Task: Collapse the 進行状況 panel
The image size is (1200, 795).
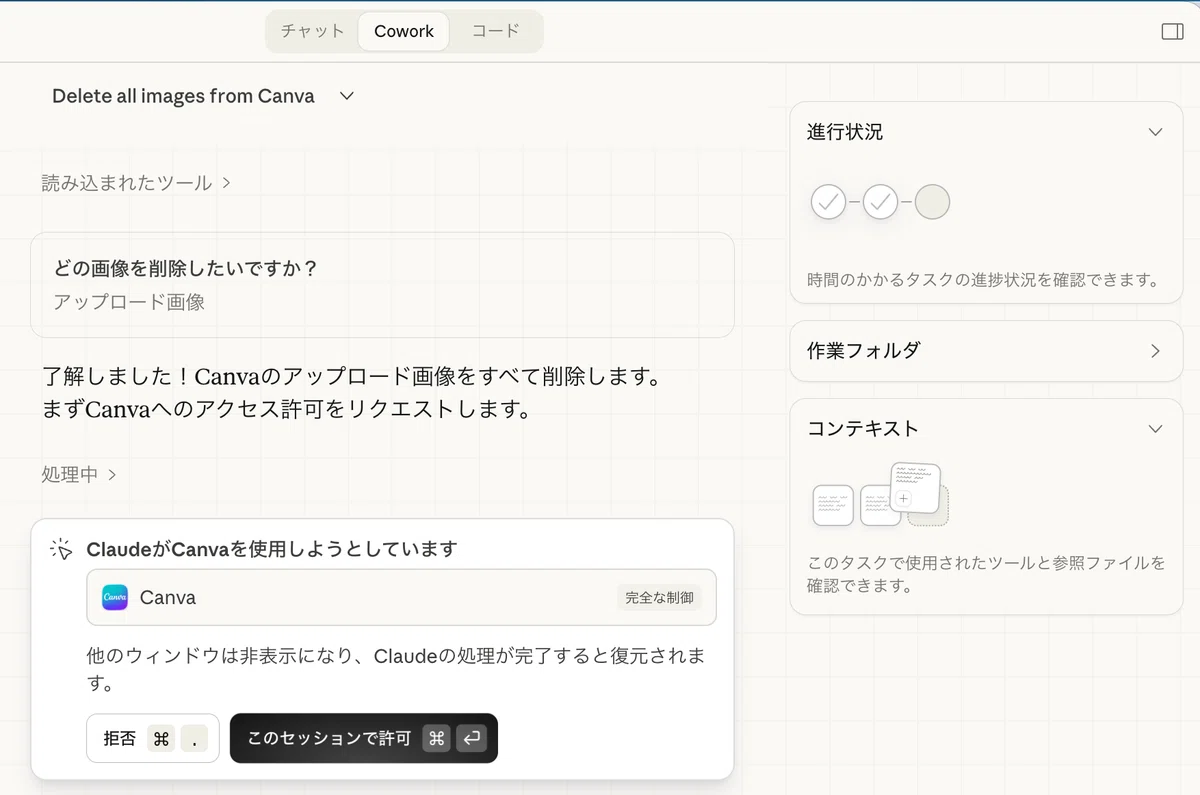Action: (1155, 132)
